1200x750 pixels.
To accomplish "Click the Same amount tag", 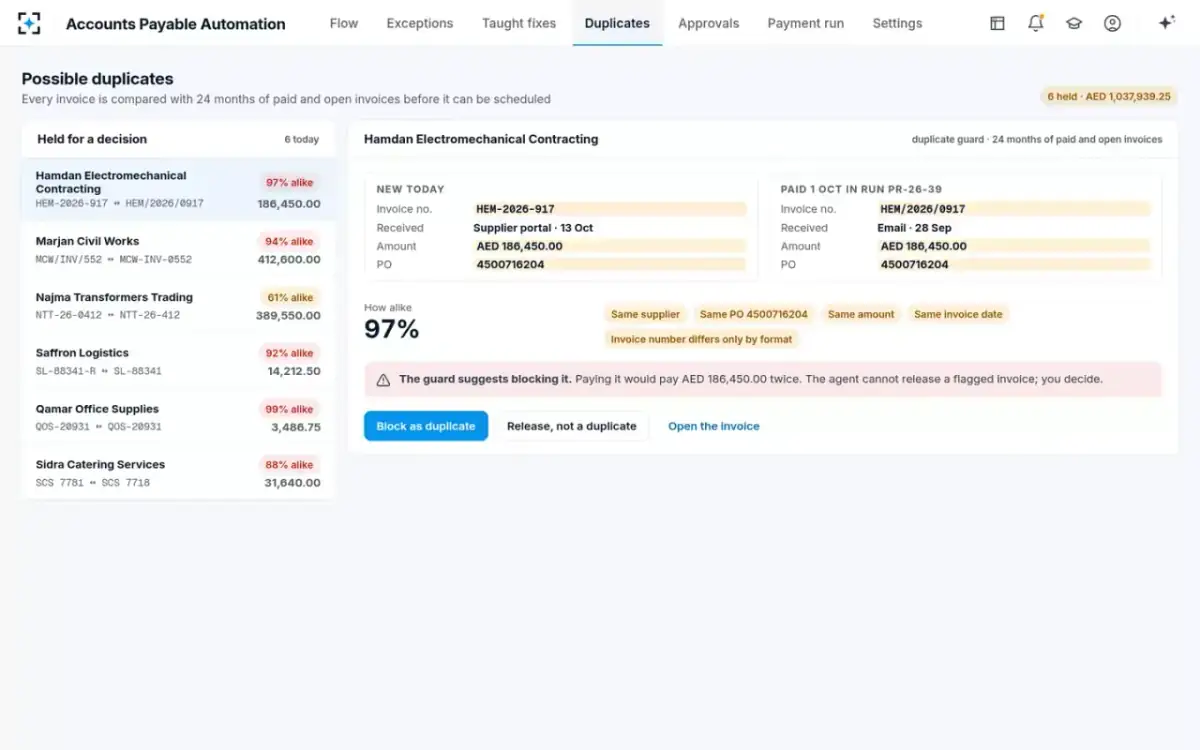I will point(861,314).
